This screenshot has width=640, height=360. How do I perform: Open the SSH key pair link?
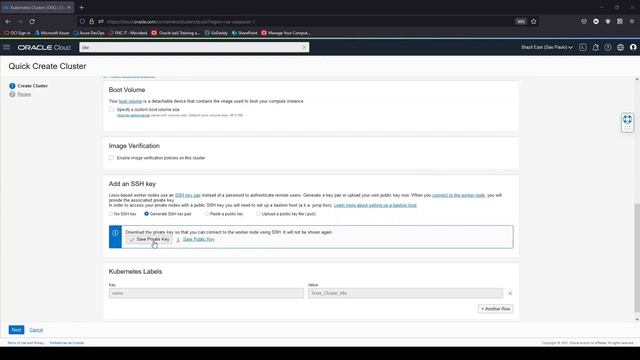coord(188,196)
